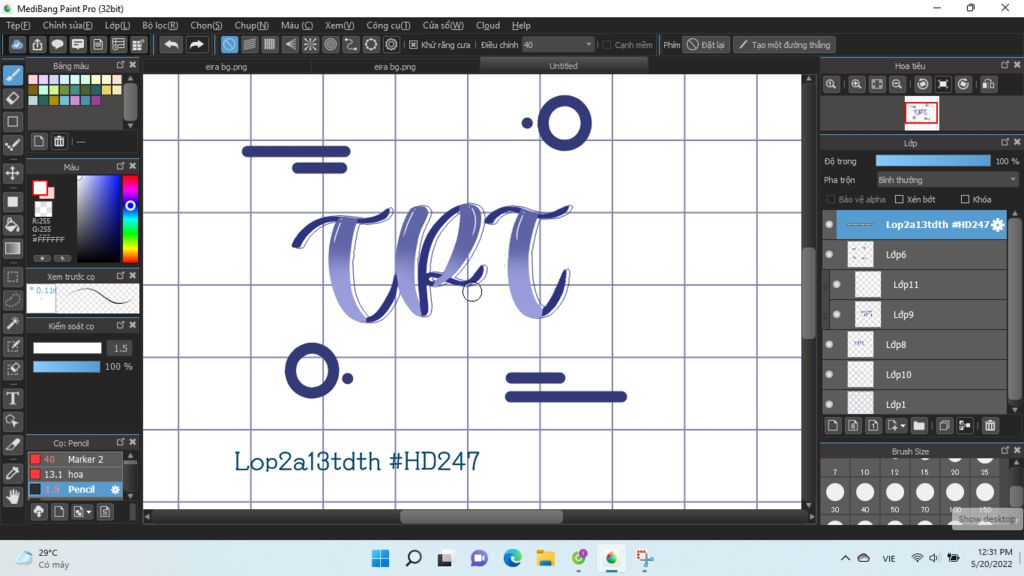Open the add-layer type dropdown arrow

click(903, 426)
